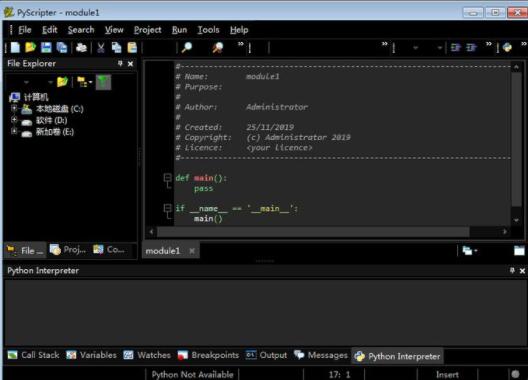
Task: Open the Project menu
Action: click(x=147, y=30)
